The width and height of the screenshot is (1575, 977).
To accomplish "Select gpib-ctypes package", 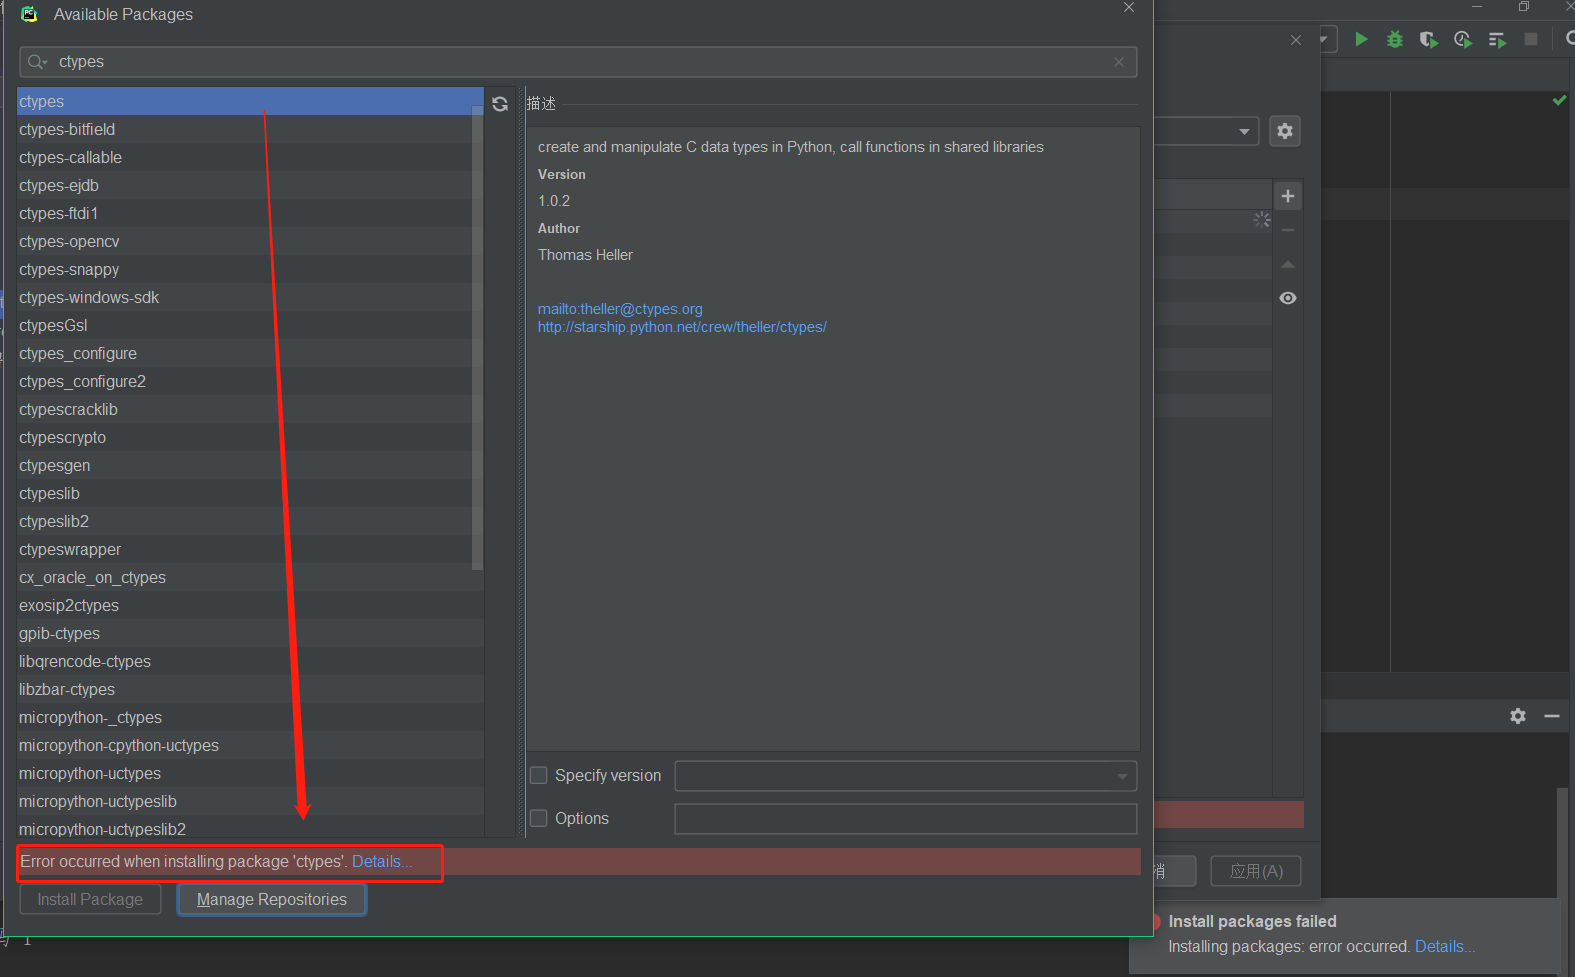I will [250, 633].
